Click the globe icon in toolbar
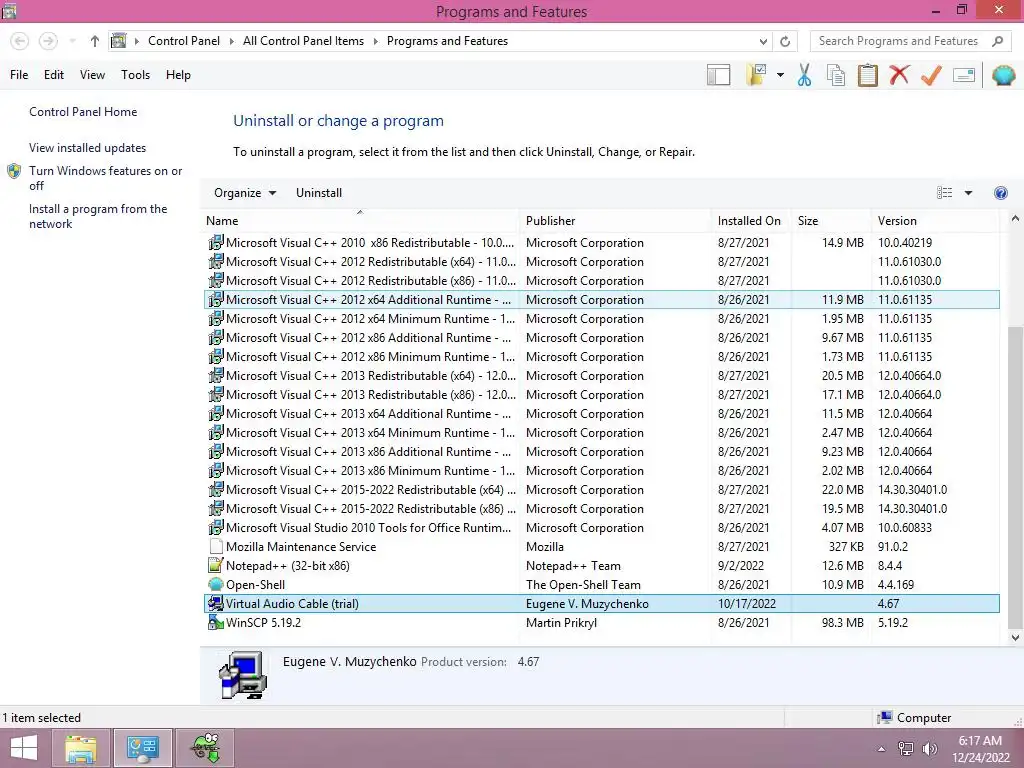The height and width of the screenshot is (768, 1024). tap(1003, 75)
